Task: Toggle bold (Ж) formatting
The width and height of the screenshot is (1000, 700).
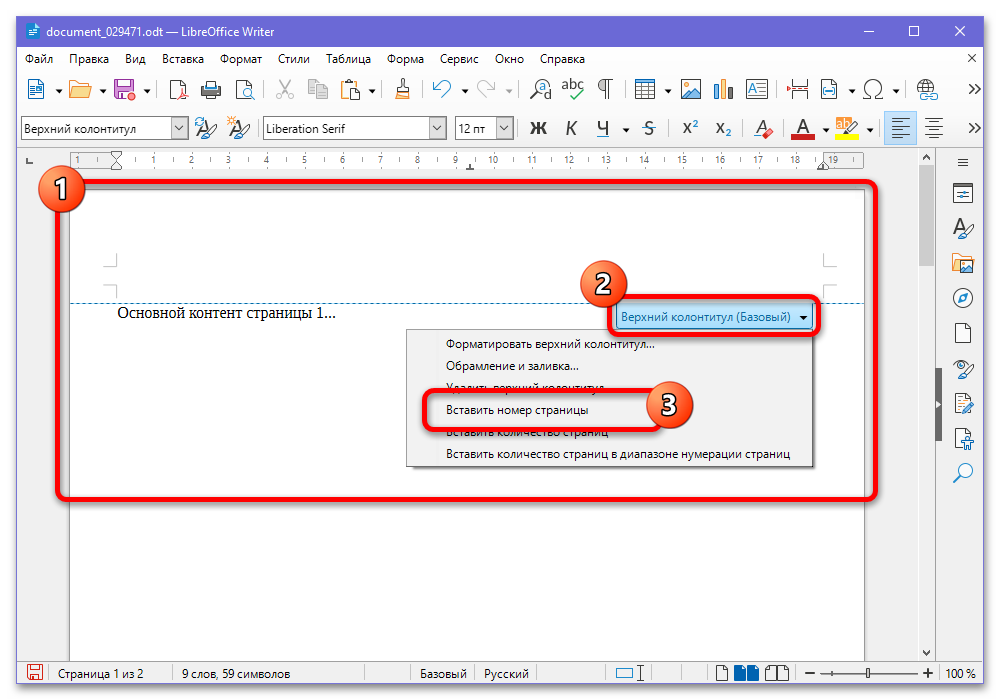Action: [x=538, y=129]
